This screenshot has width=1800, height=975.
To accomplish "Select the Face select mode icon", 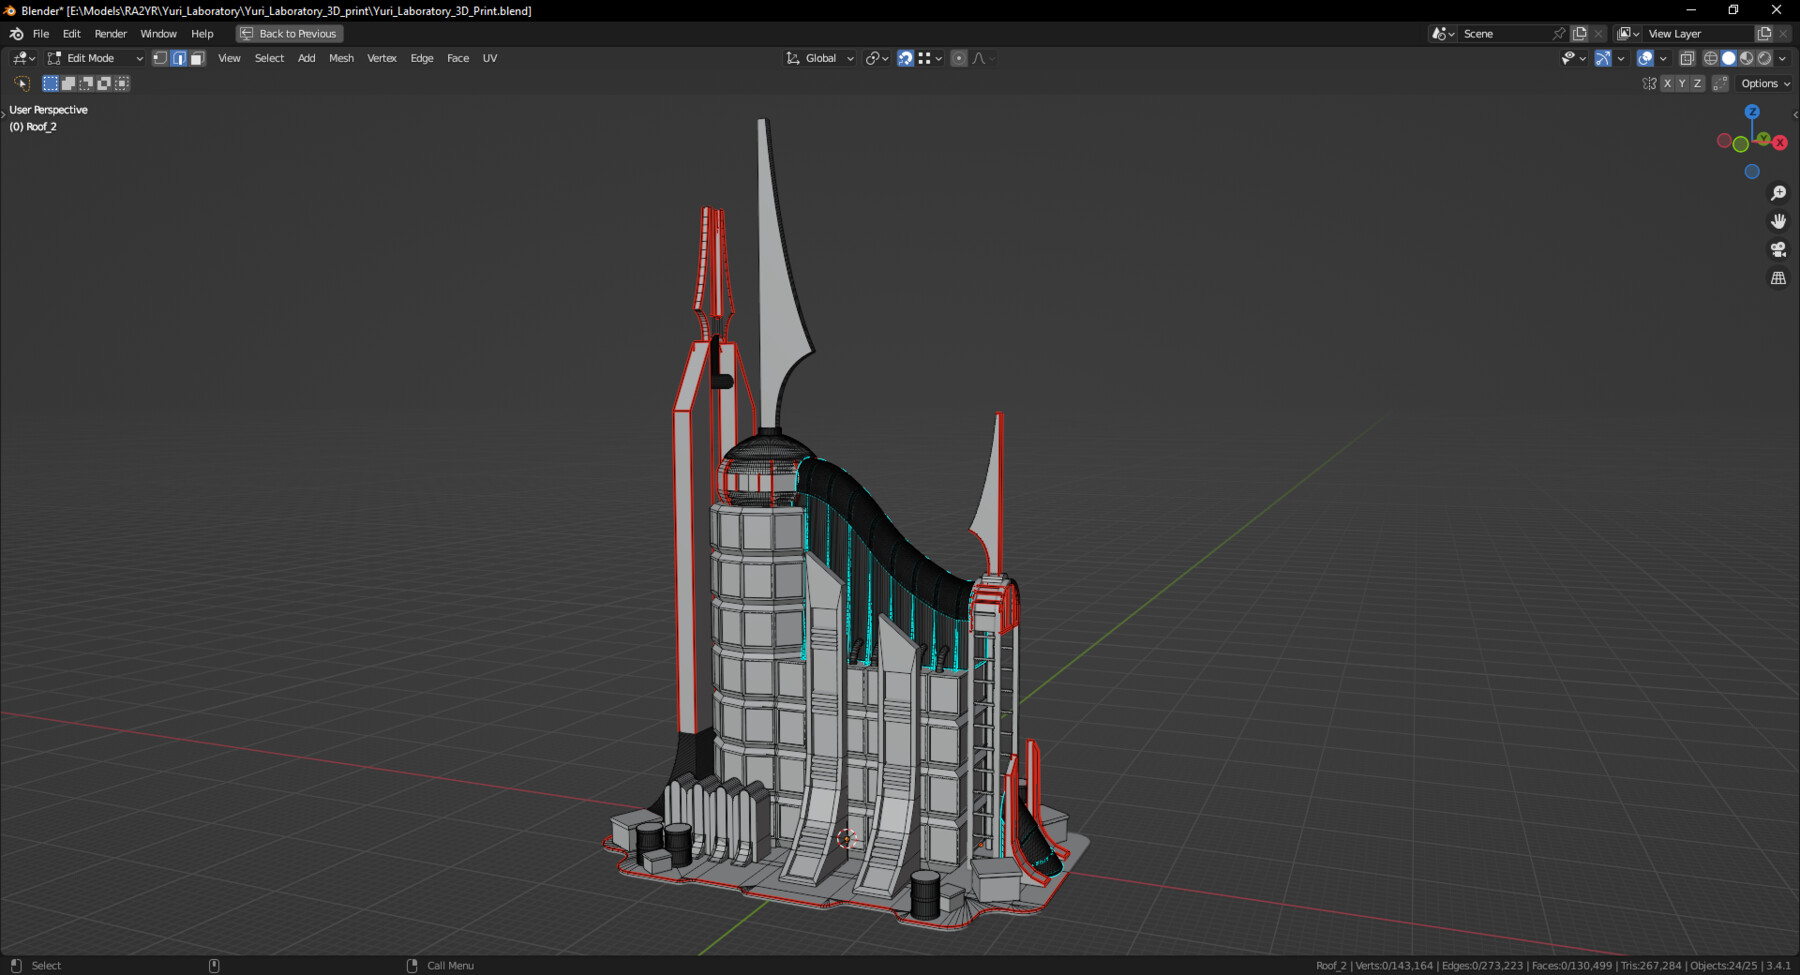I will point(197,58).
